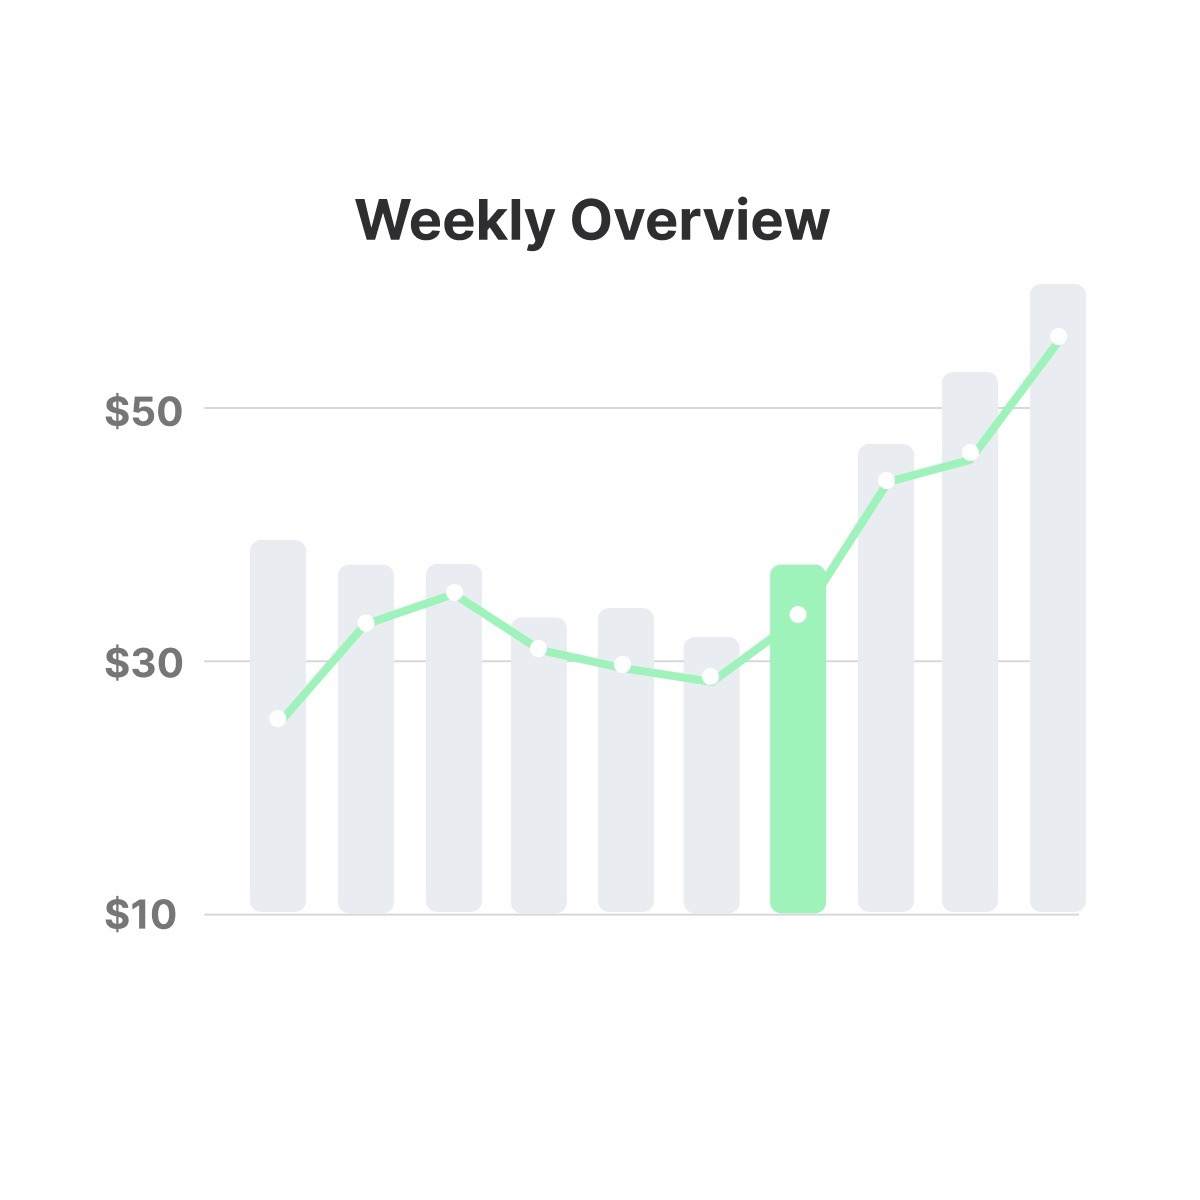Click the line point on the green bar
1200x1200 pixels.
click(798, 614)
